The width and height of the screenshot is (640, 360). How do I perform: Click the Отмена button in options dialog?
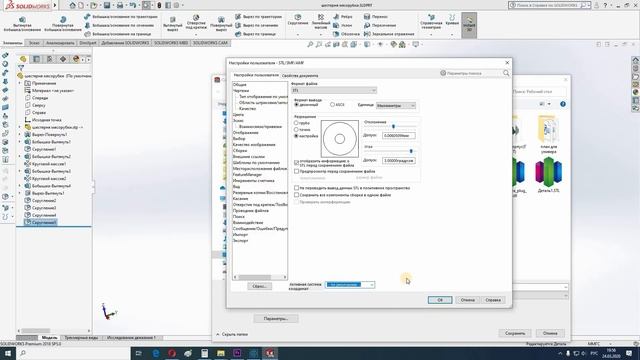[467, 300]
